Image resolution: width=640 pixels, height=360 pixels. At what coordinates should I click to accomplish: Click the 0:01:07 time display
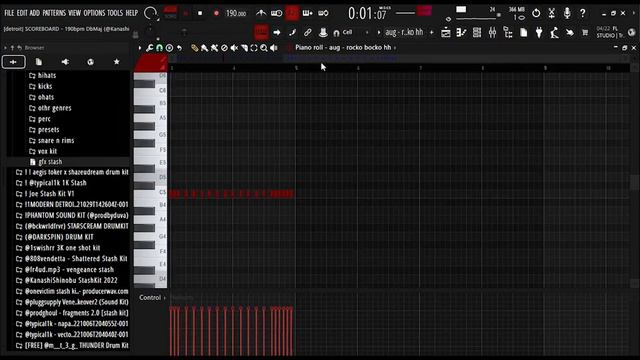pos(367,14)
